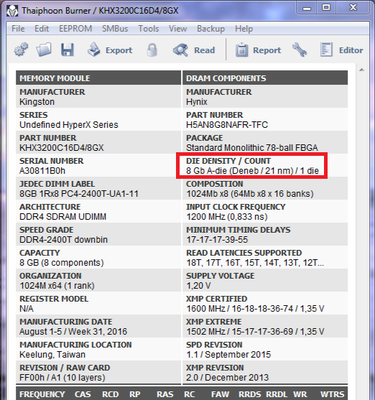
Task: Select SPD revision 1.1 / September 2015
Action: [228, 355]
